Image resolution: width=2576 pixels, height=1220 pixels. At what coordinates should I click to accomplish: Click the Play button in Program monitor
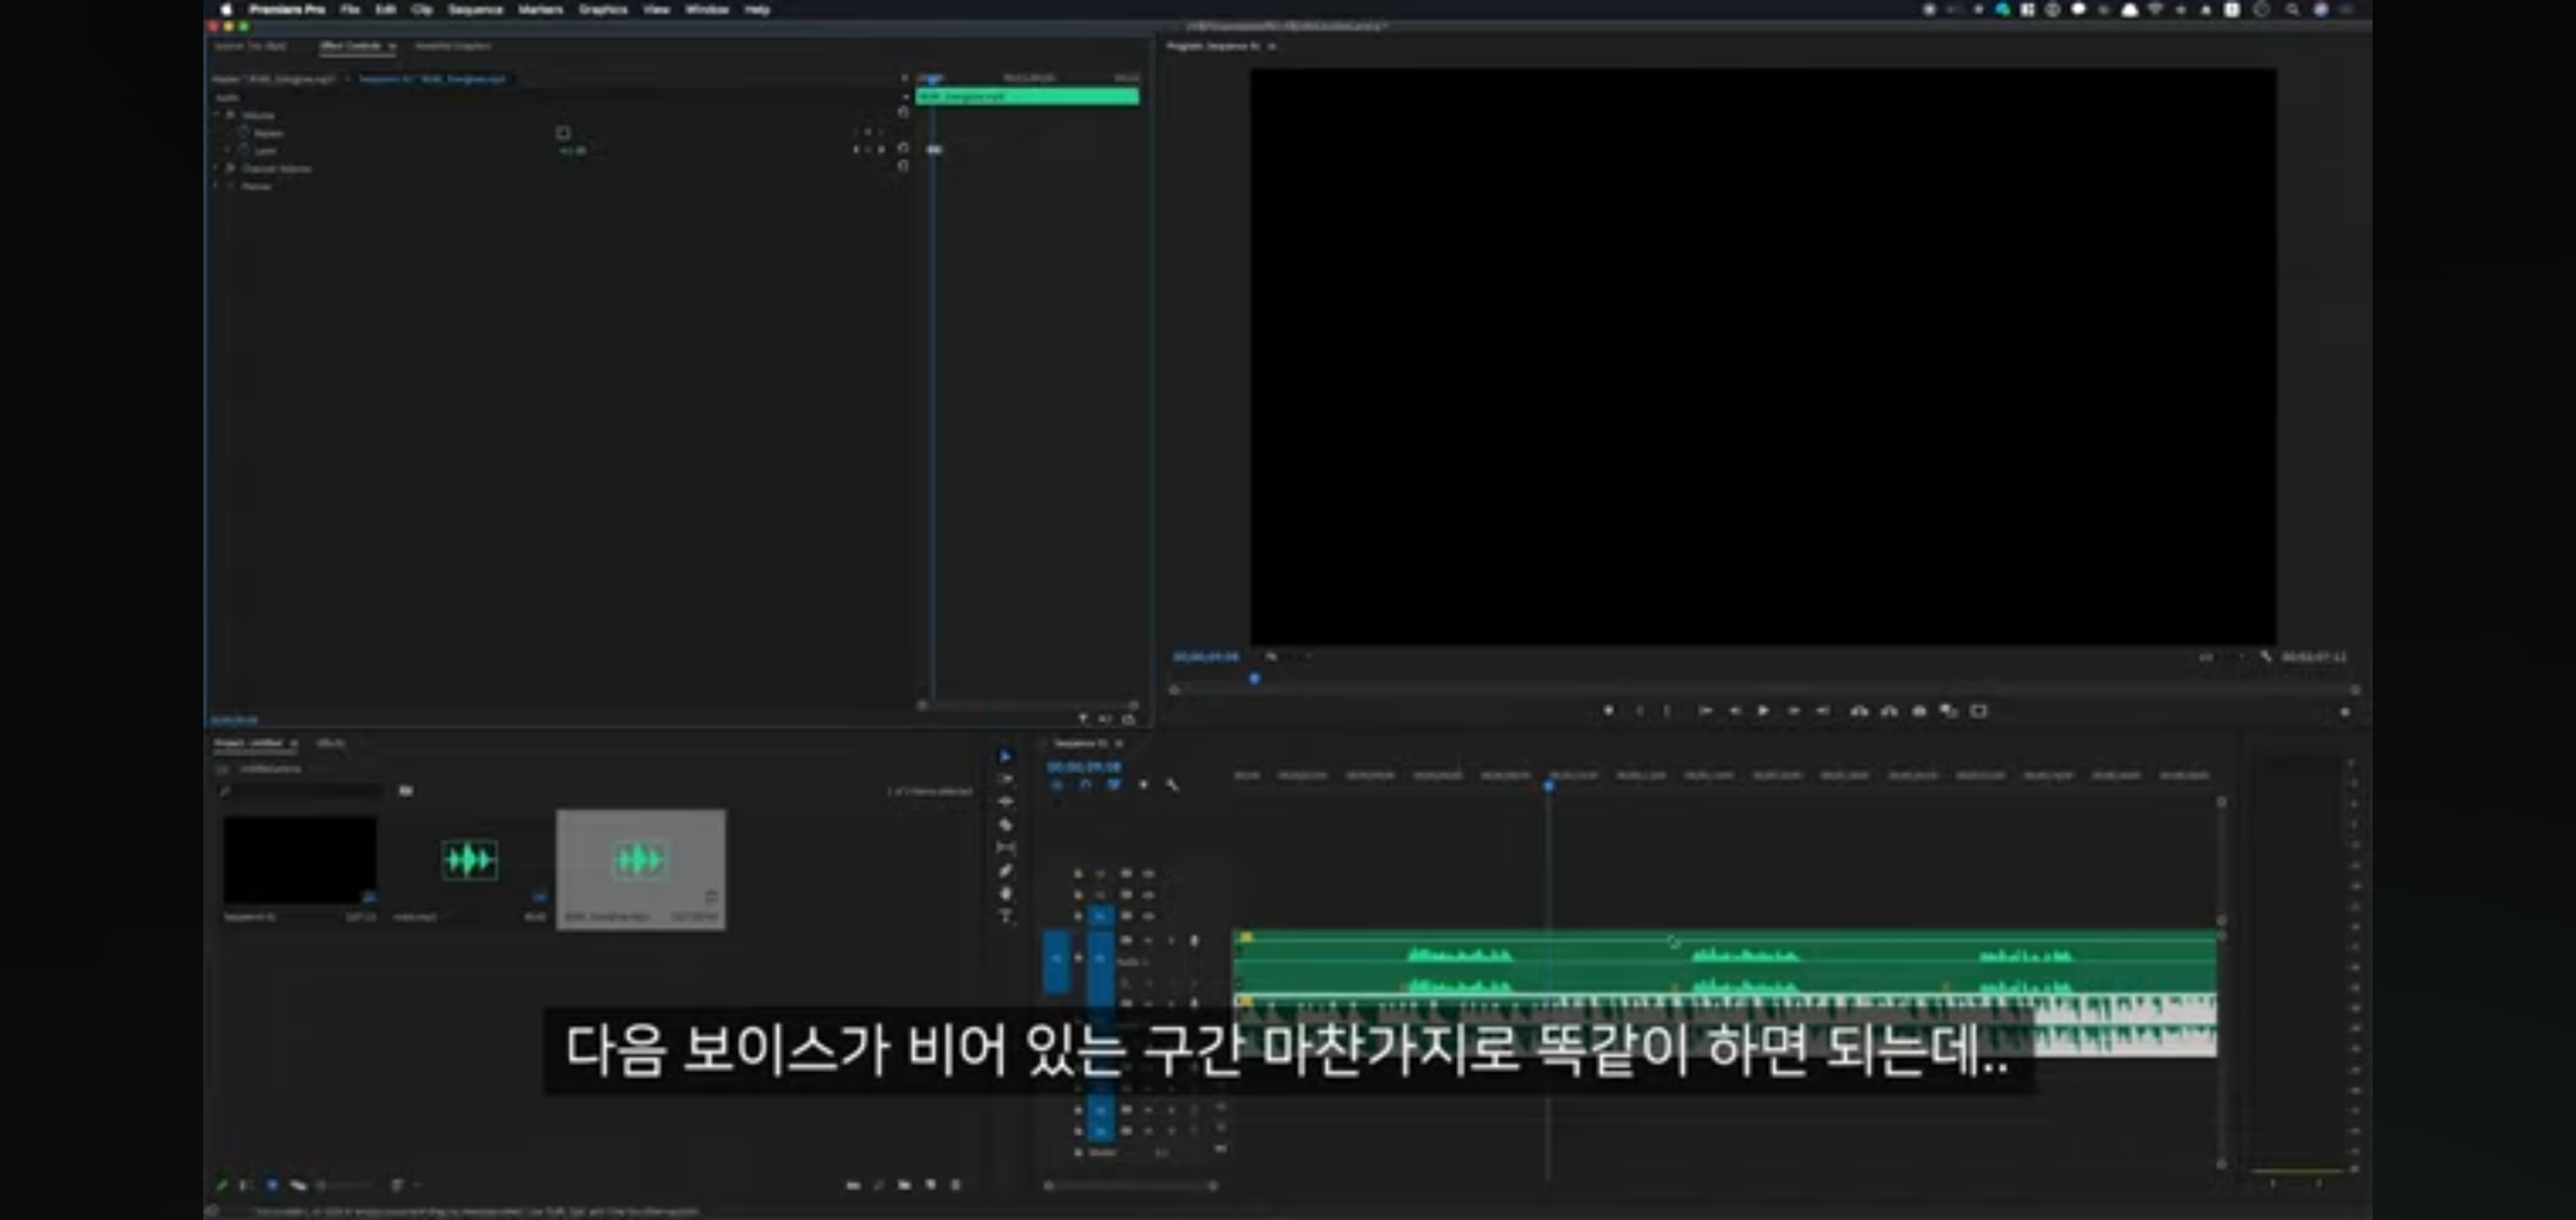pos(1763,711)
